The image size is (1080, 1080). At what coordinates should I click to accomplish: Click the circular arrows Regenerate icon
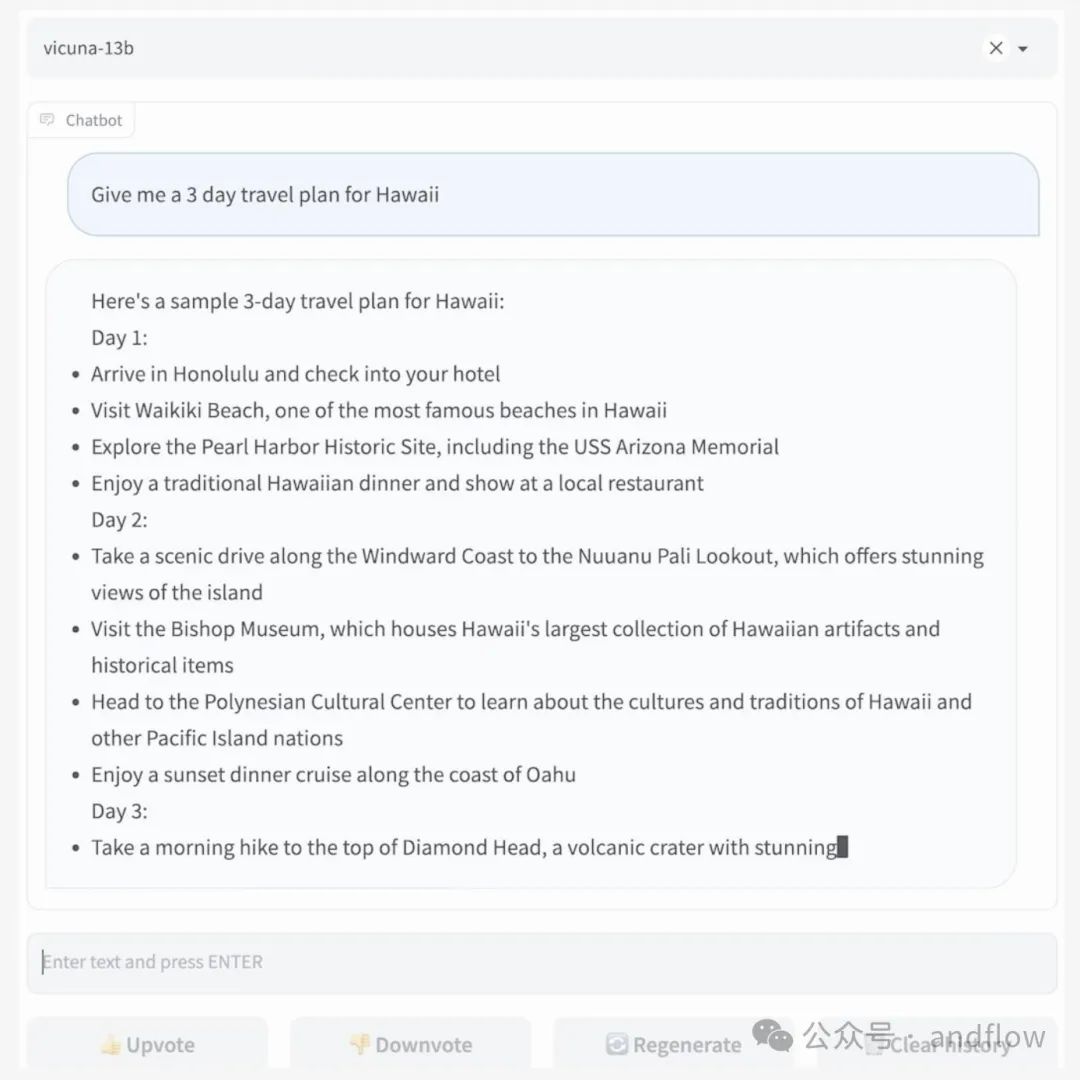(x=616, y=1045)
